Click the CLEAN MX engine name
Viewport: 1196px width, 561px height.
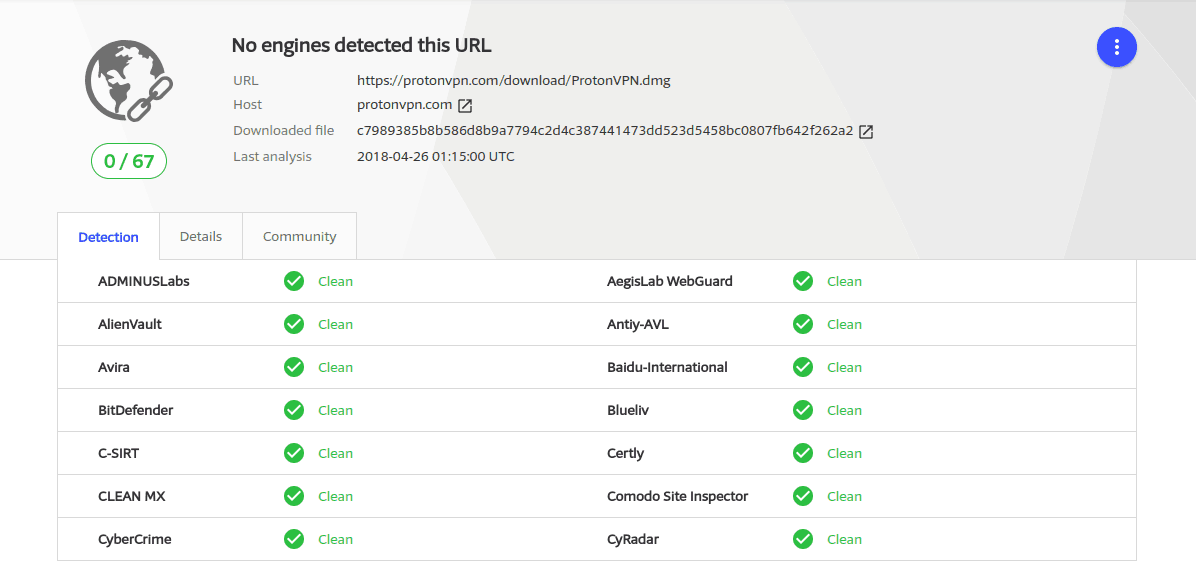pos(132,496)
